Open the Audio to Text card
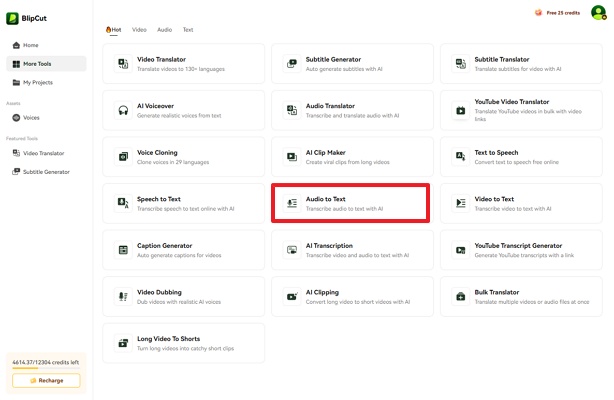614x400 pixels. click(350, 203)
